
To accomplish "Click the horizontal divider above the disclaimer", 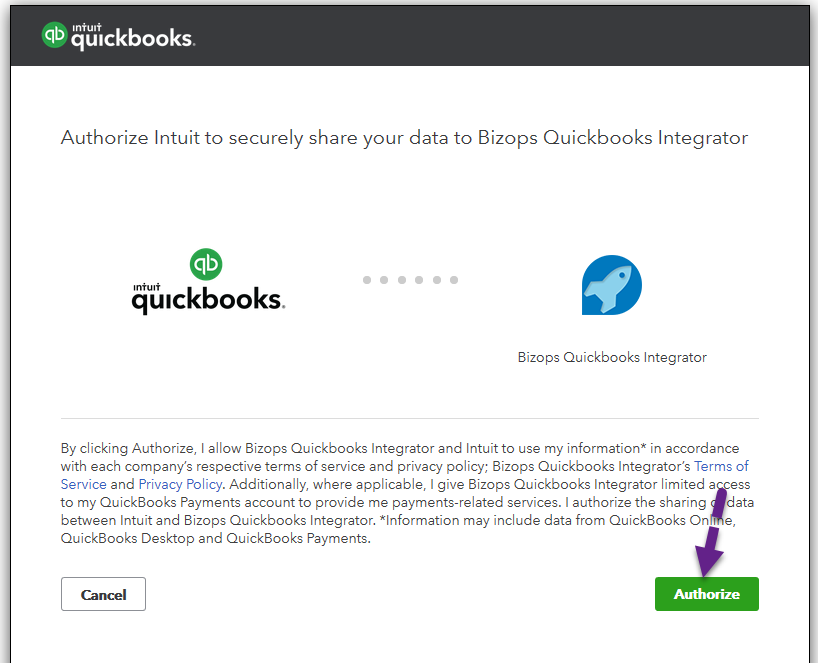I will [x=410, y=418].
